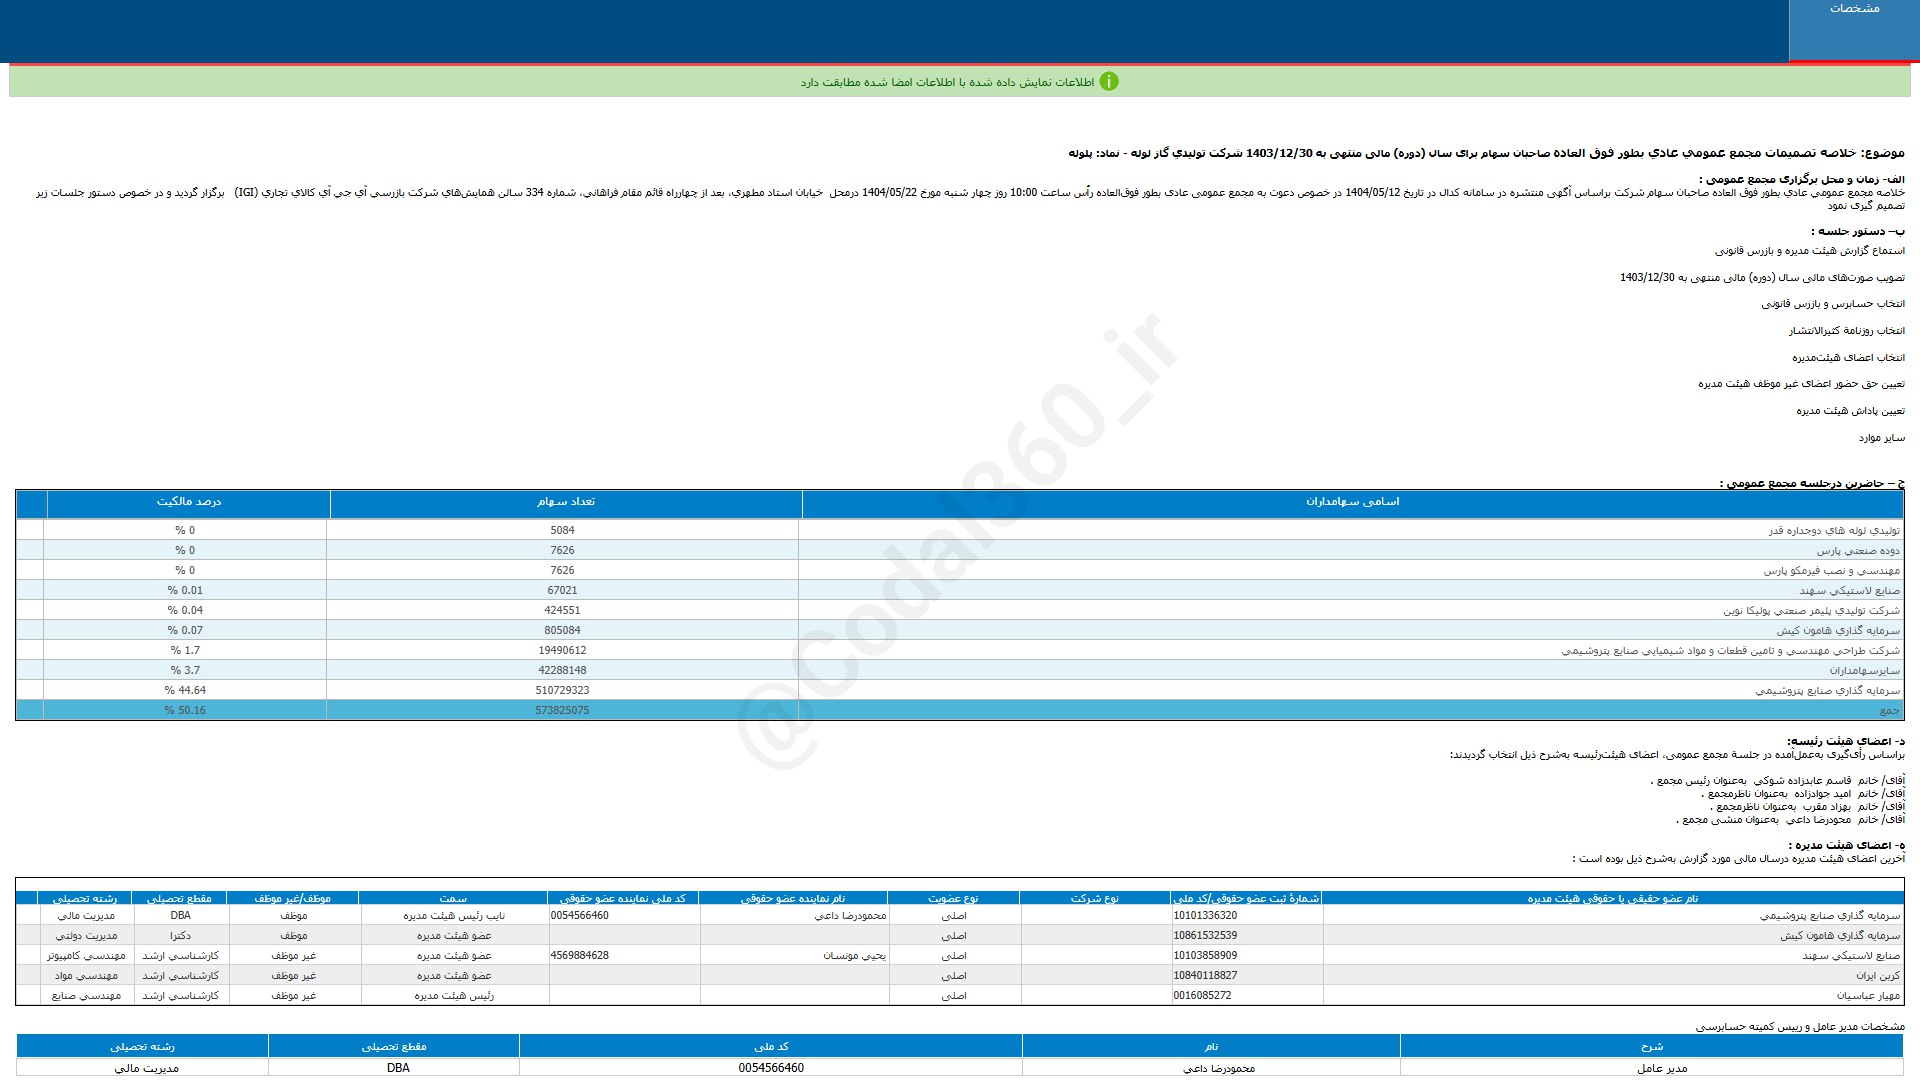The width and height of the screenshot is (1920, 1080).
Task: Click board table header نوع شرکت
Action: 1095,898
